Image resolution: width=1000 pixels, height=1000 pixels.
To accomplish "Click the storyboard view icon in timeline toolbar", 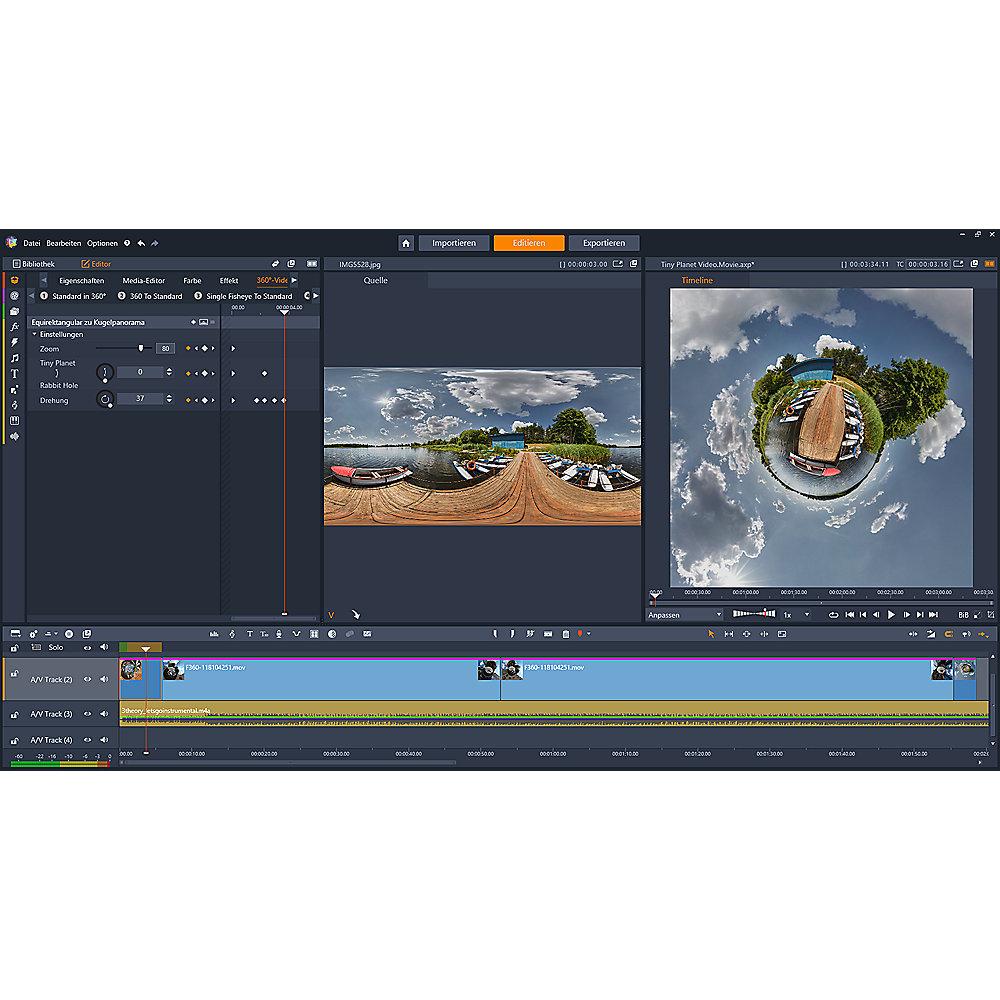I will click(x=15, y=634).
